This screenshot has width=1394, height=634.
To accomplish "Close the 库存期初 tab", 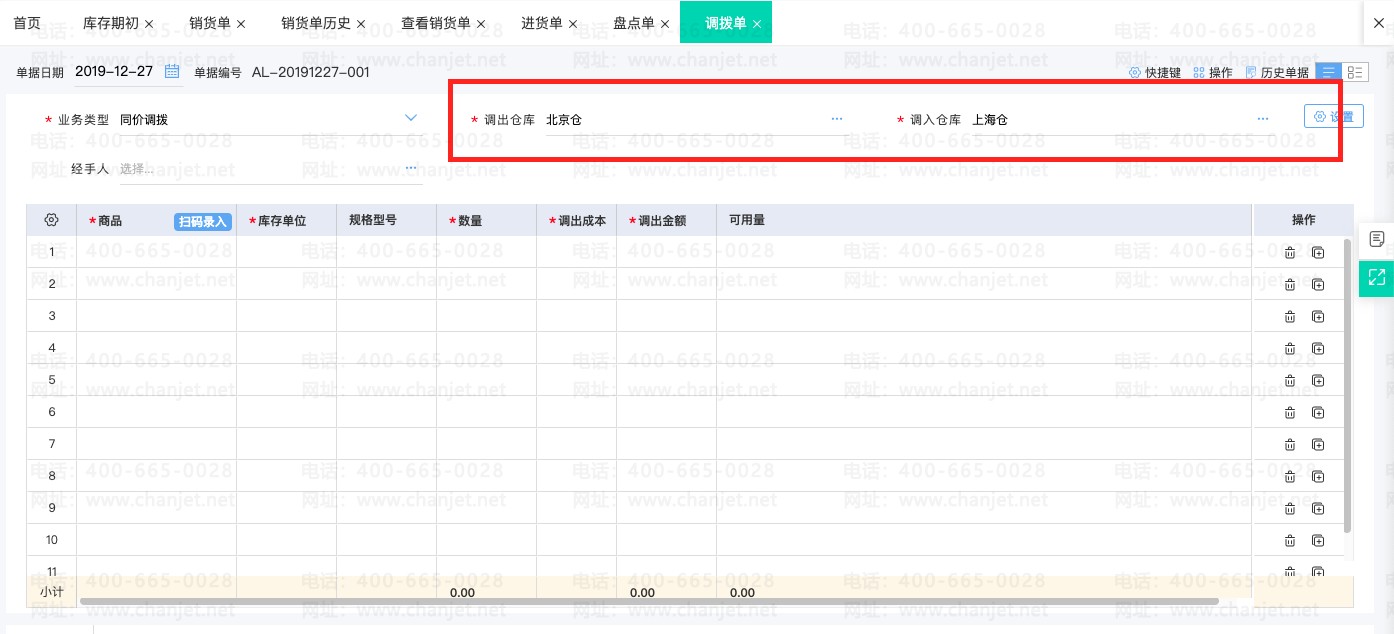I will [149, 23].
